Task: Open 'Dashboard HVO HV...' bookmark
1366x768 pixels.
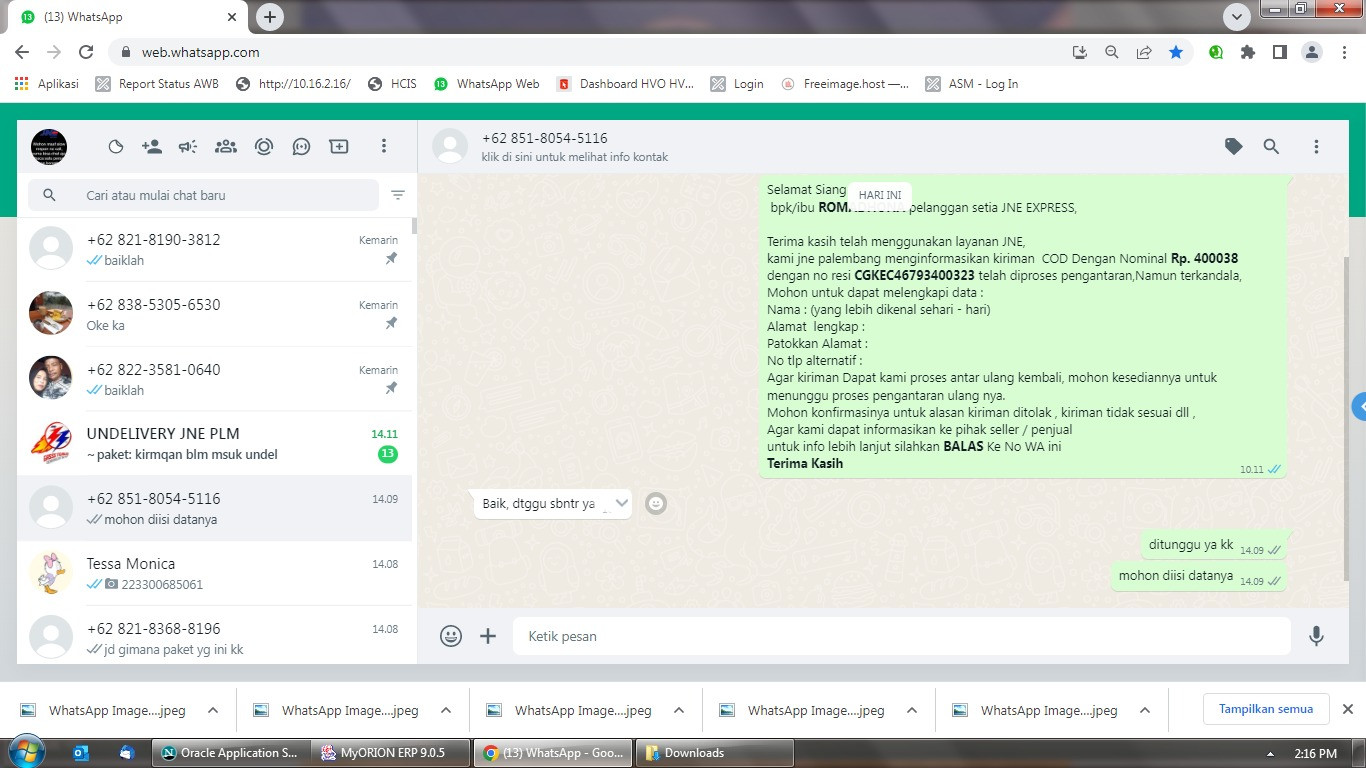Action: click(625, 84)
